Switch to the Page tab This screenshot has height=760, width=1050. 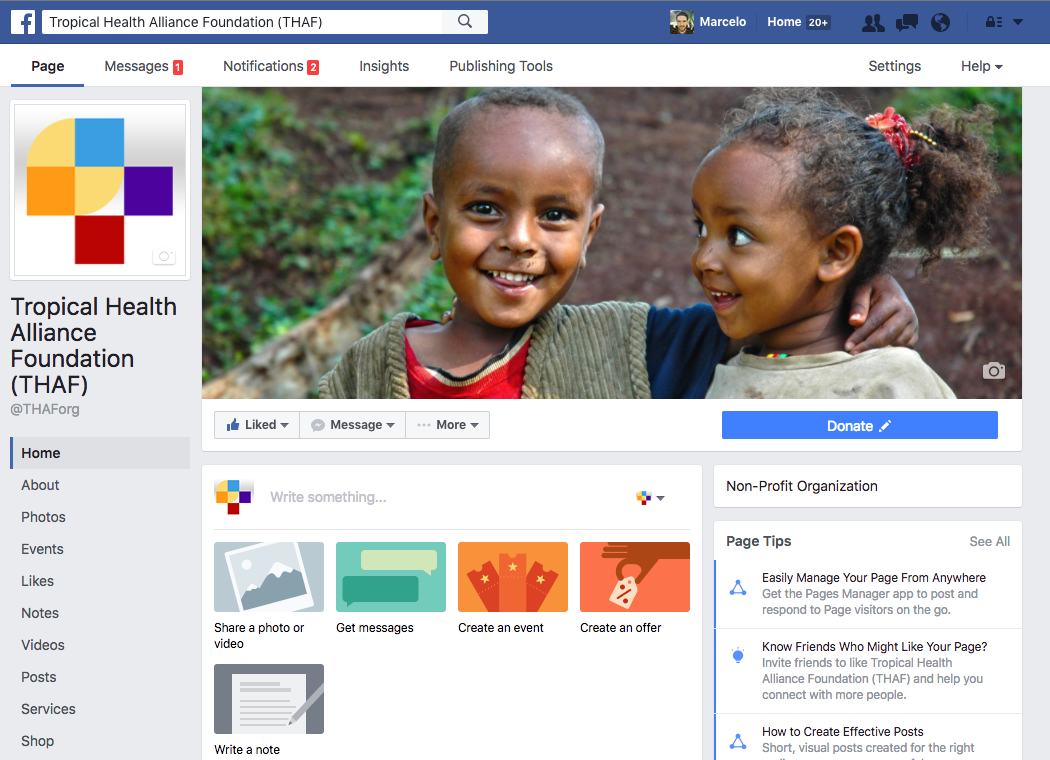(x=48, y=66)
